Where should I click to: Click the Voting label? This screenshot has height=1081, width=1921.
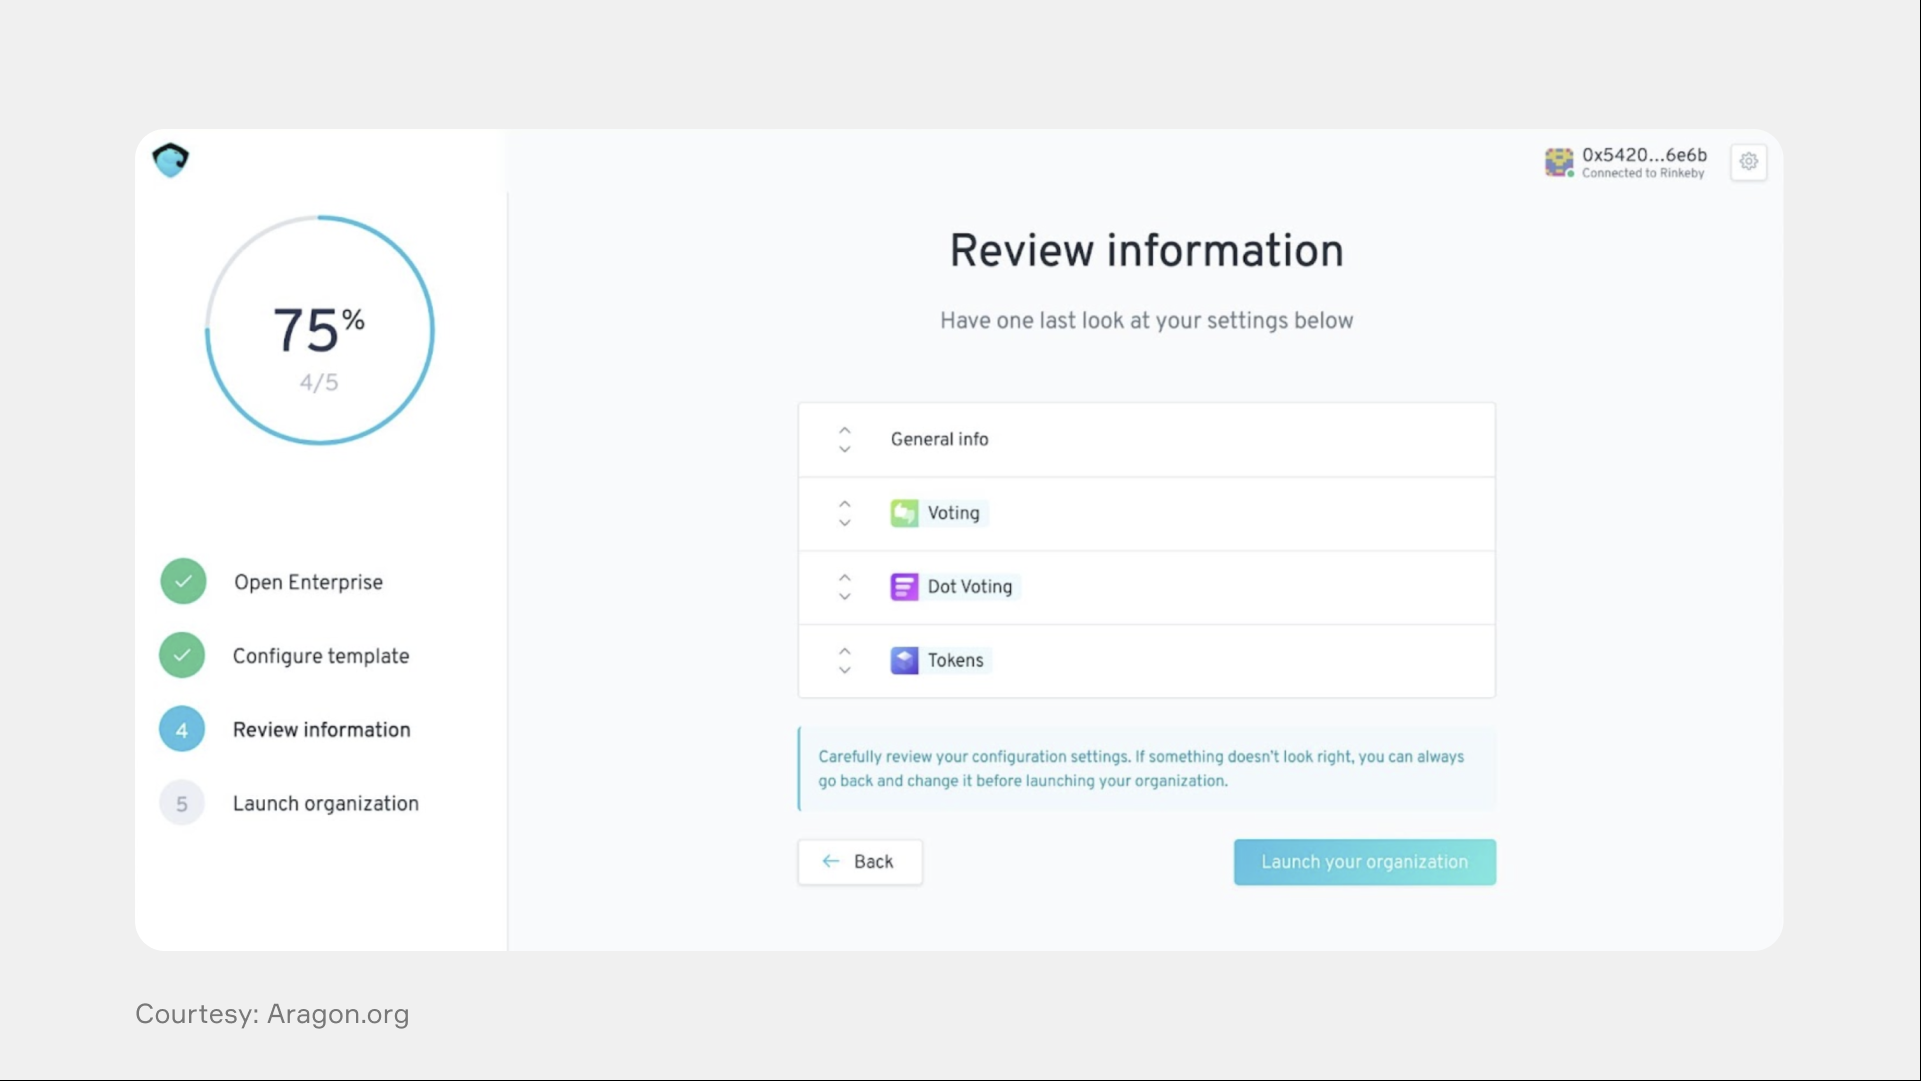[953, 513]
